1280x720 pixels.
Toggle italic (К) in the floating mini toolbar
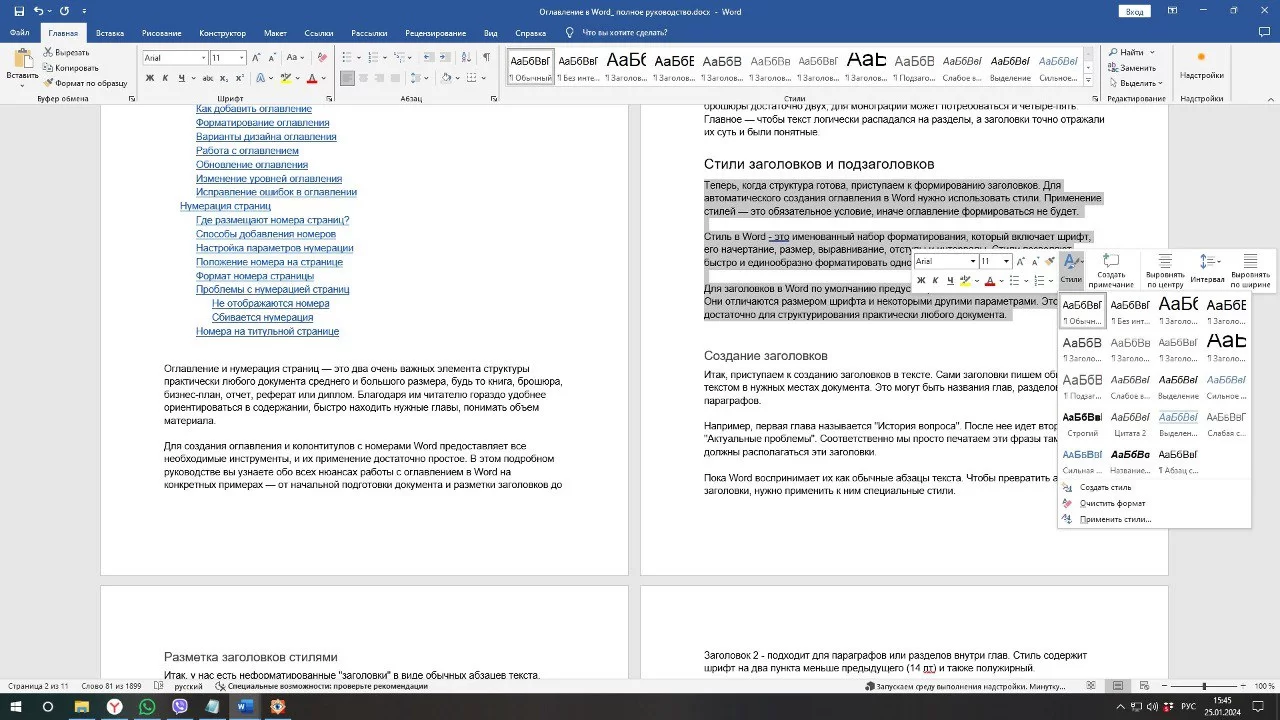pyautogui.click(x=937, y=281)
